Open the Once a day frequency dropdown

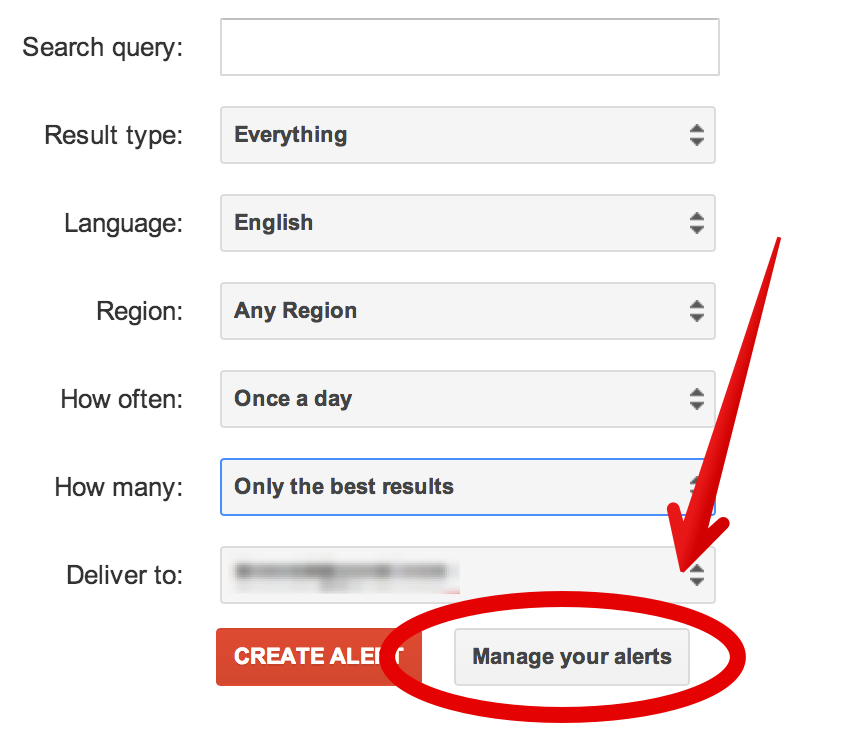[x=468, y=399]
